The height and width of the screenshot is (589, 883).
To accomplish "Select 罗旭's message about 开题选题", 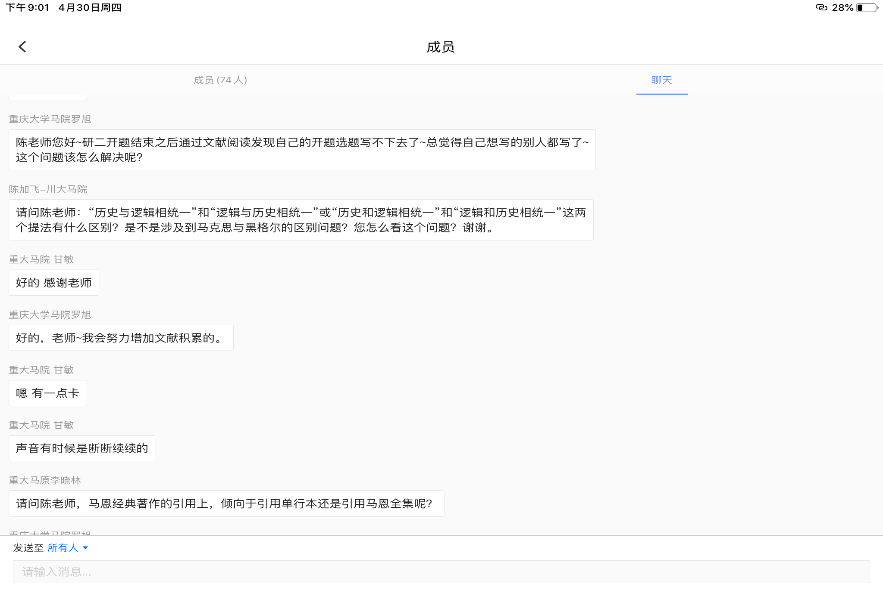I will [302, 149].
